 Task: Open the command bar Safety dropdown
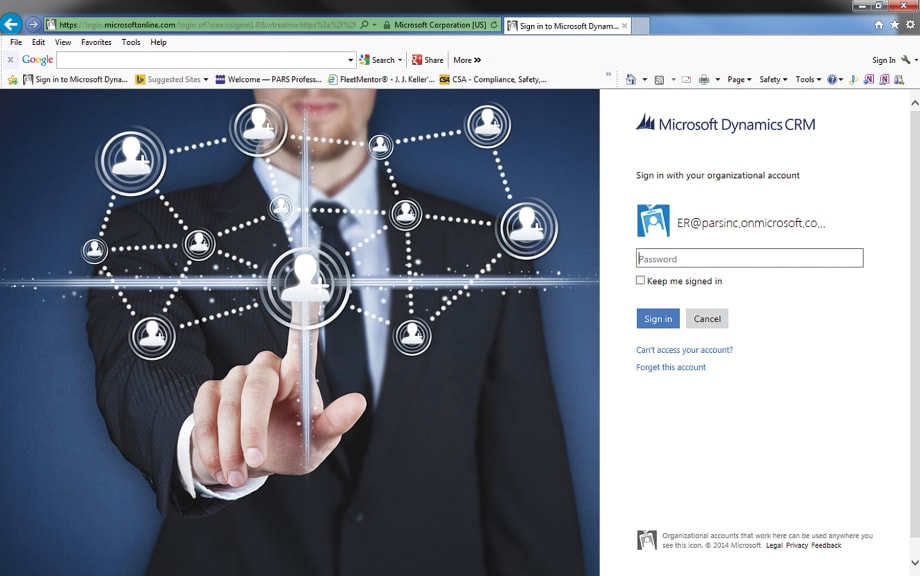tap(773, 79)
